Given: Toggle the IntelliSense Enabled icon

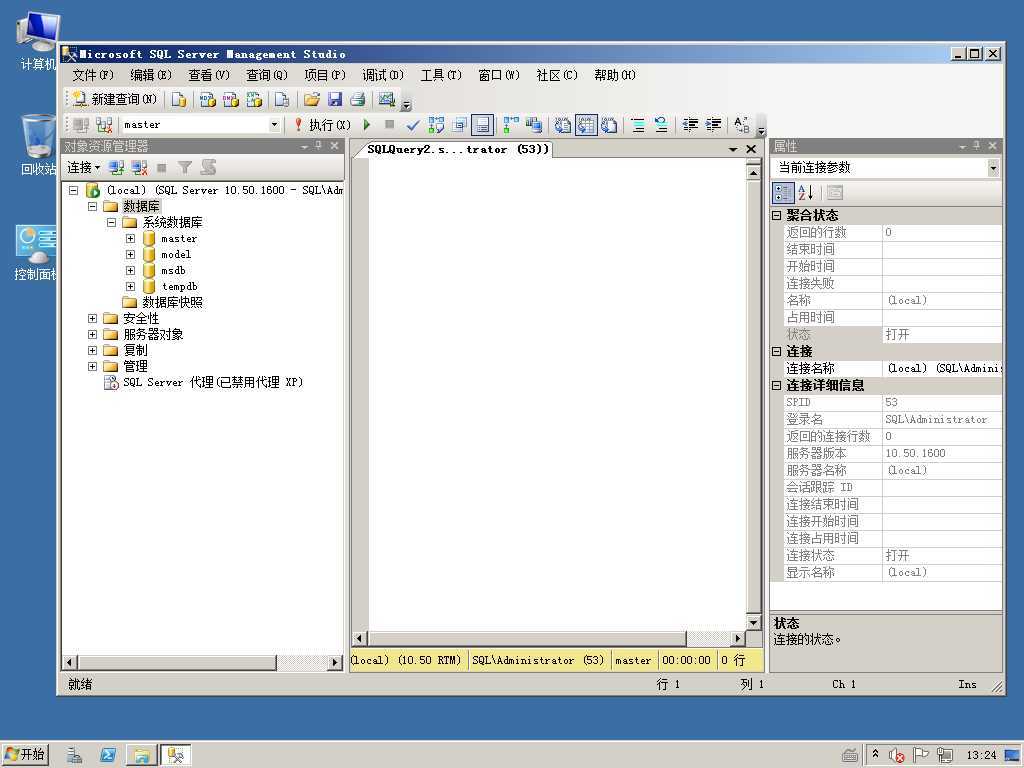Looking at the screenshot, I should point(482,125).
